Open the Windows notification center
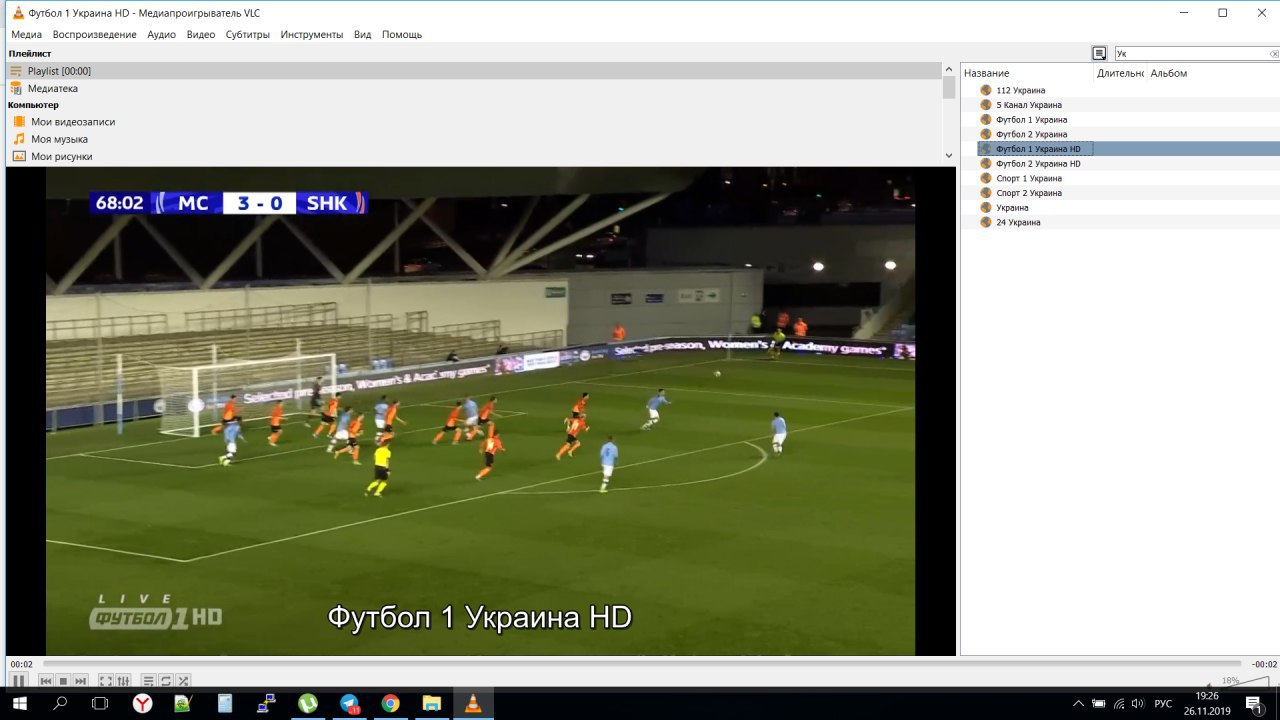The height and width of the screenshot is (720, 1280). [1254, 704]
